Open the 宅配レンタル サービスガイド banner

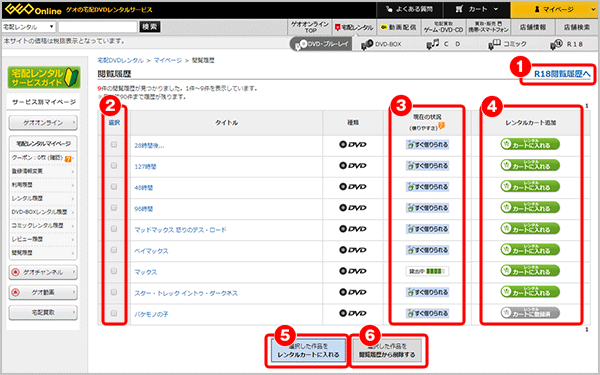(x=44, y=77)
